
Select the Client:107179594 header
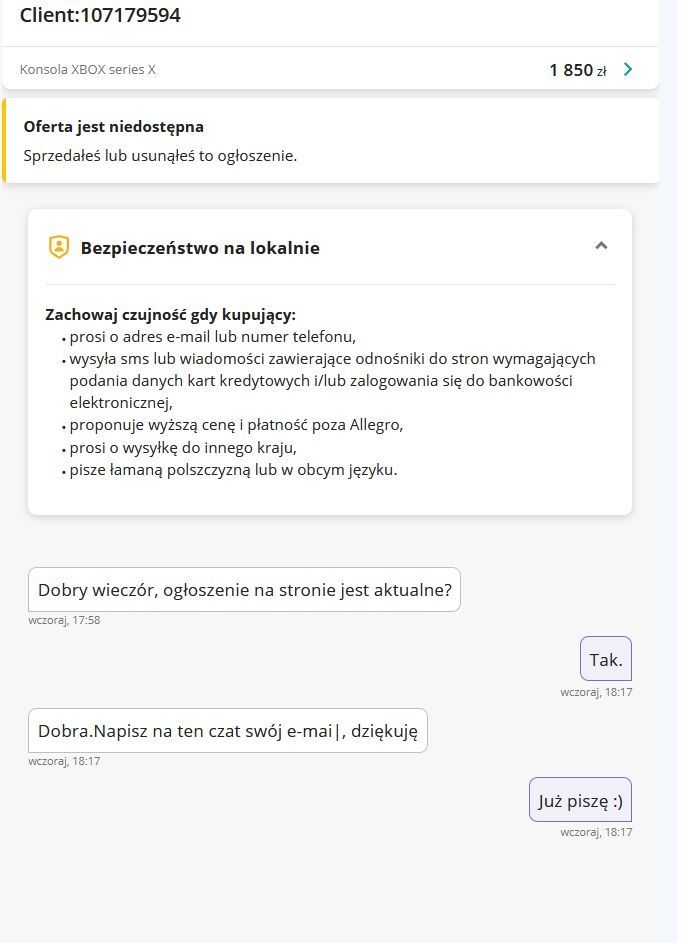(100, 15)
